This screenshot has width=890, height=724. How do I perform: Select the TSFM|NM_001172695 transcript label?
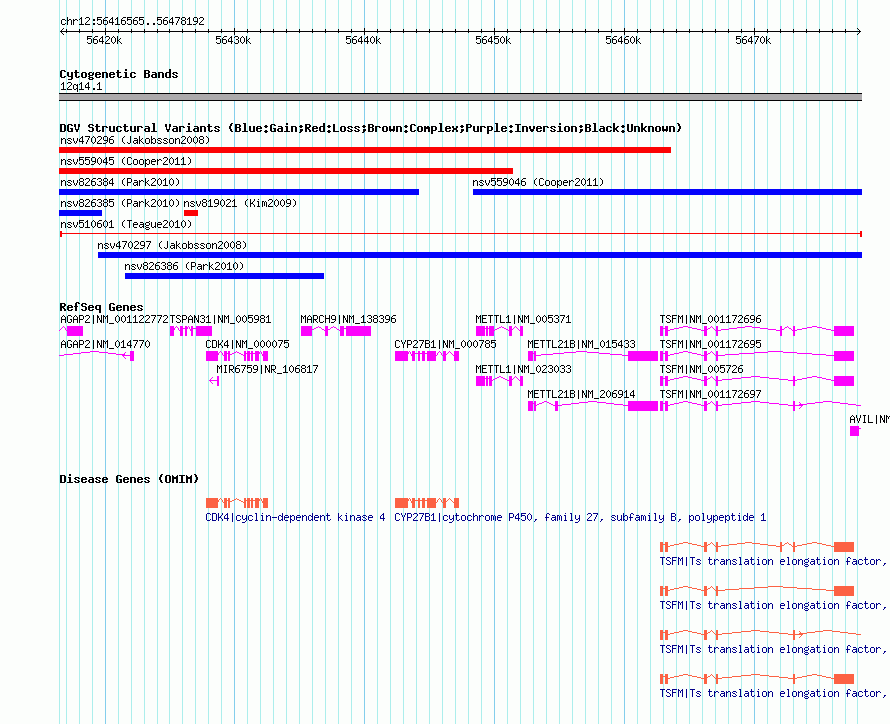click(711, 344)
